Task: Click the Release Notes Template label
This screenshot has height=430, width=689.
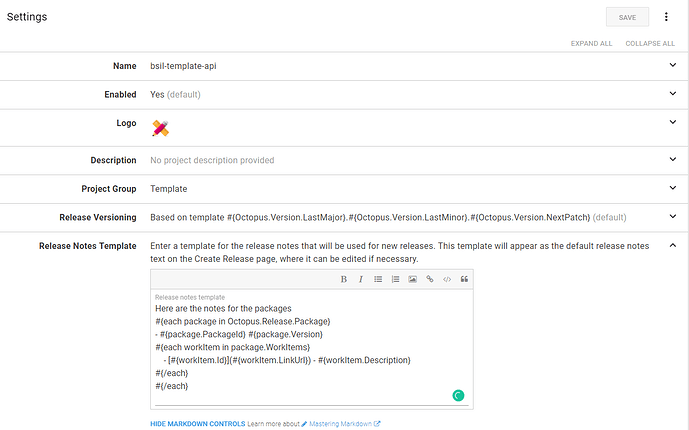Action: coord(88,246)
